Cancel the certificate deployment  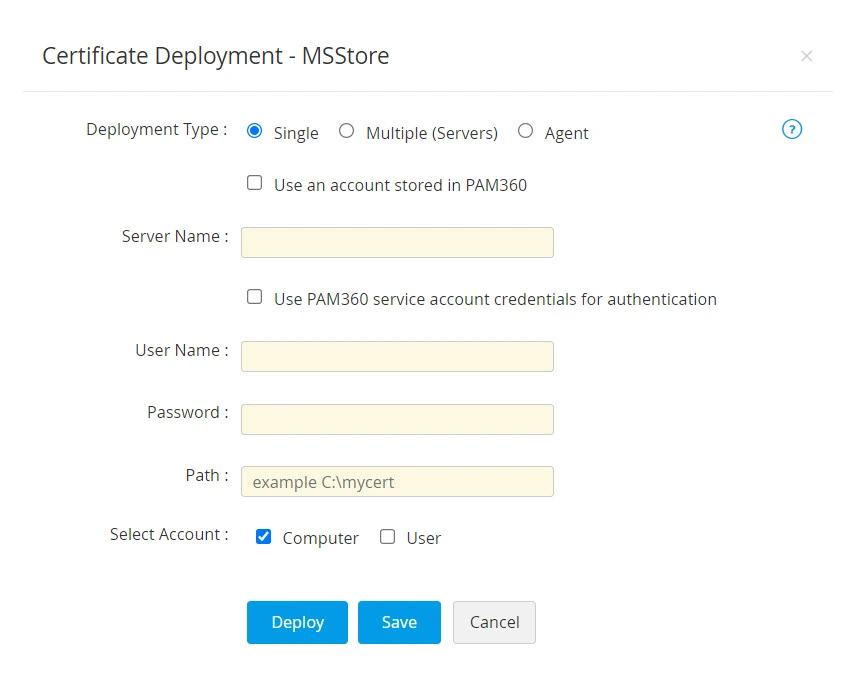pyautogui.click(x=494, y=622)
